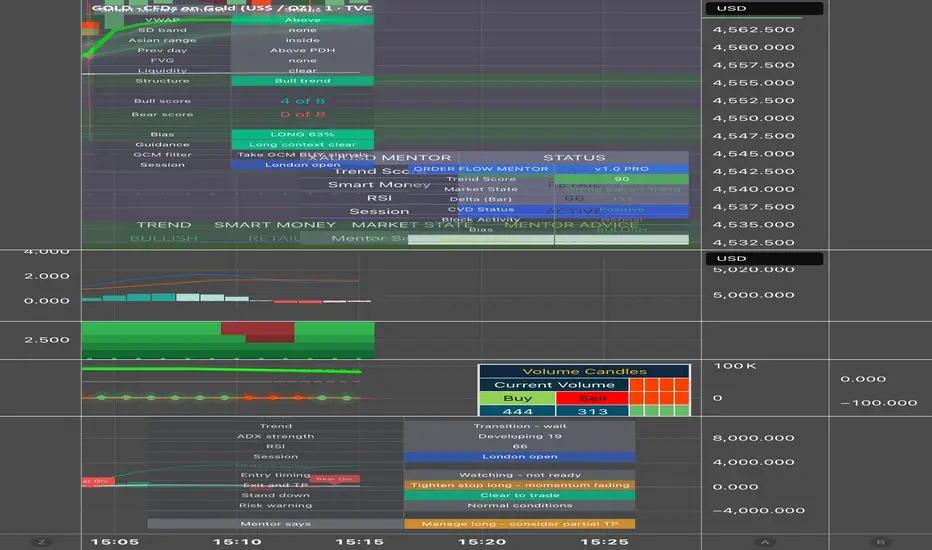Click the 15:10 time axis label
This screenshot has width=932, height=550.
[x=237, y=542]
